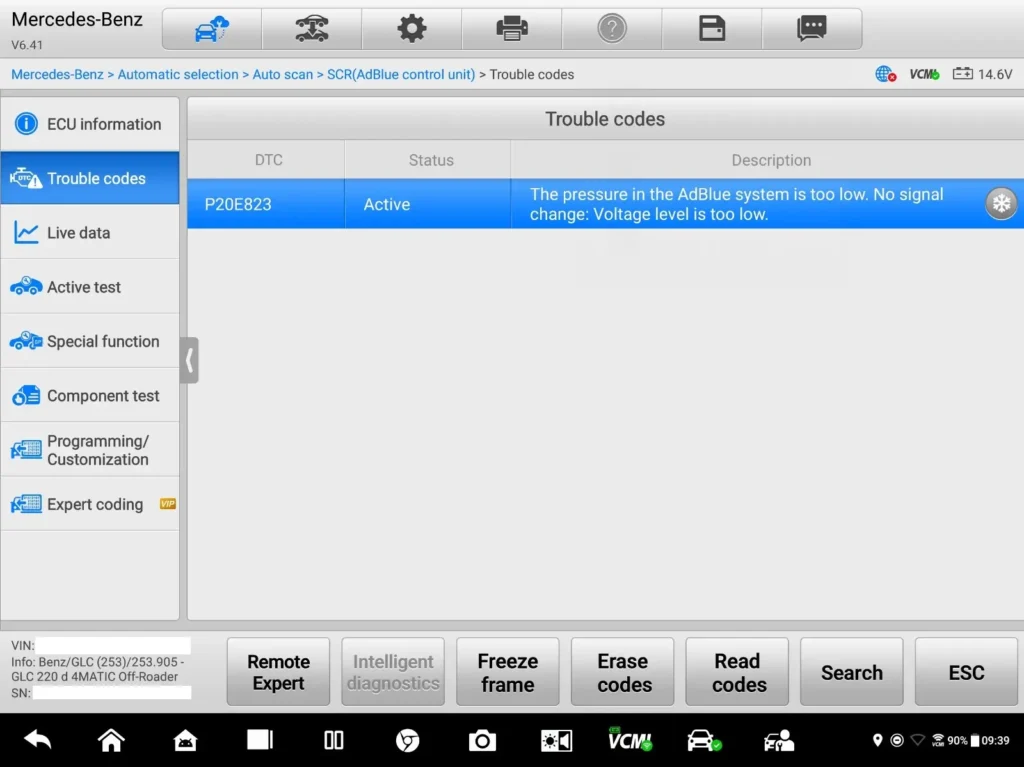Viewport: 1024px width, 767px height.
Task: Print report using the printer icon
Action: 511,29
